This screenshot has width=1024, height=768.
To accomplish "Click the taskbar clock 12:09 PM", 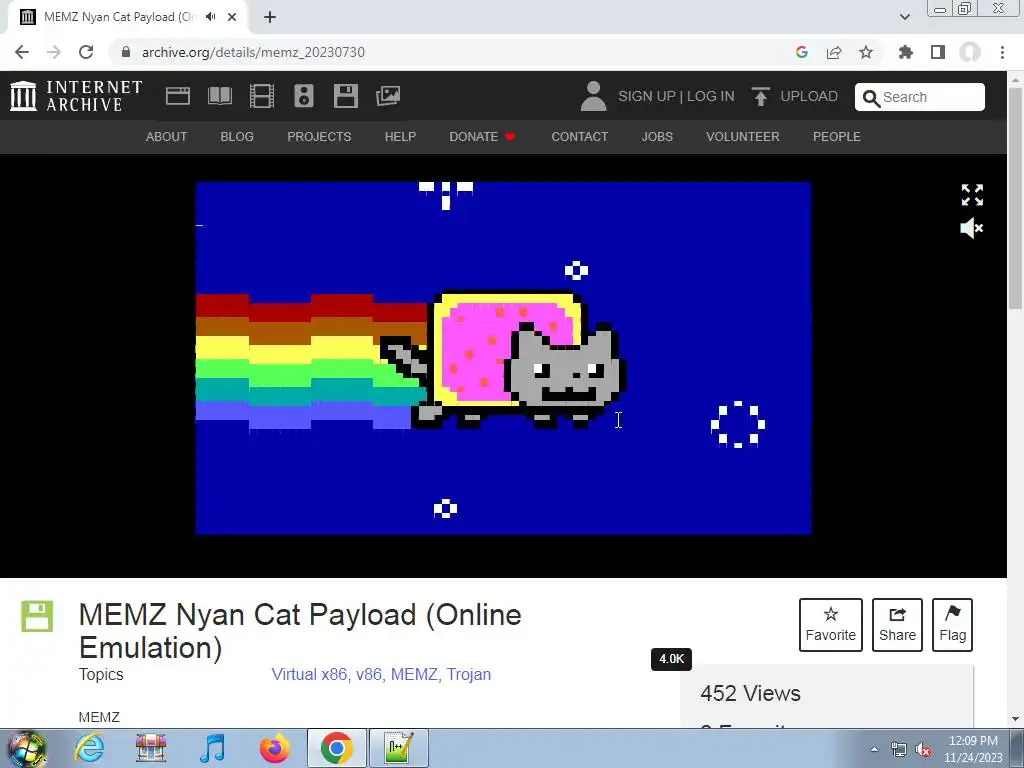I will (x=973, y=741).
